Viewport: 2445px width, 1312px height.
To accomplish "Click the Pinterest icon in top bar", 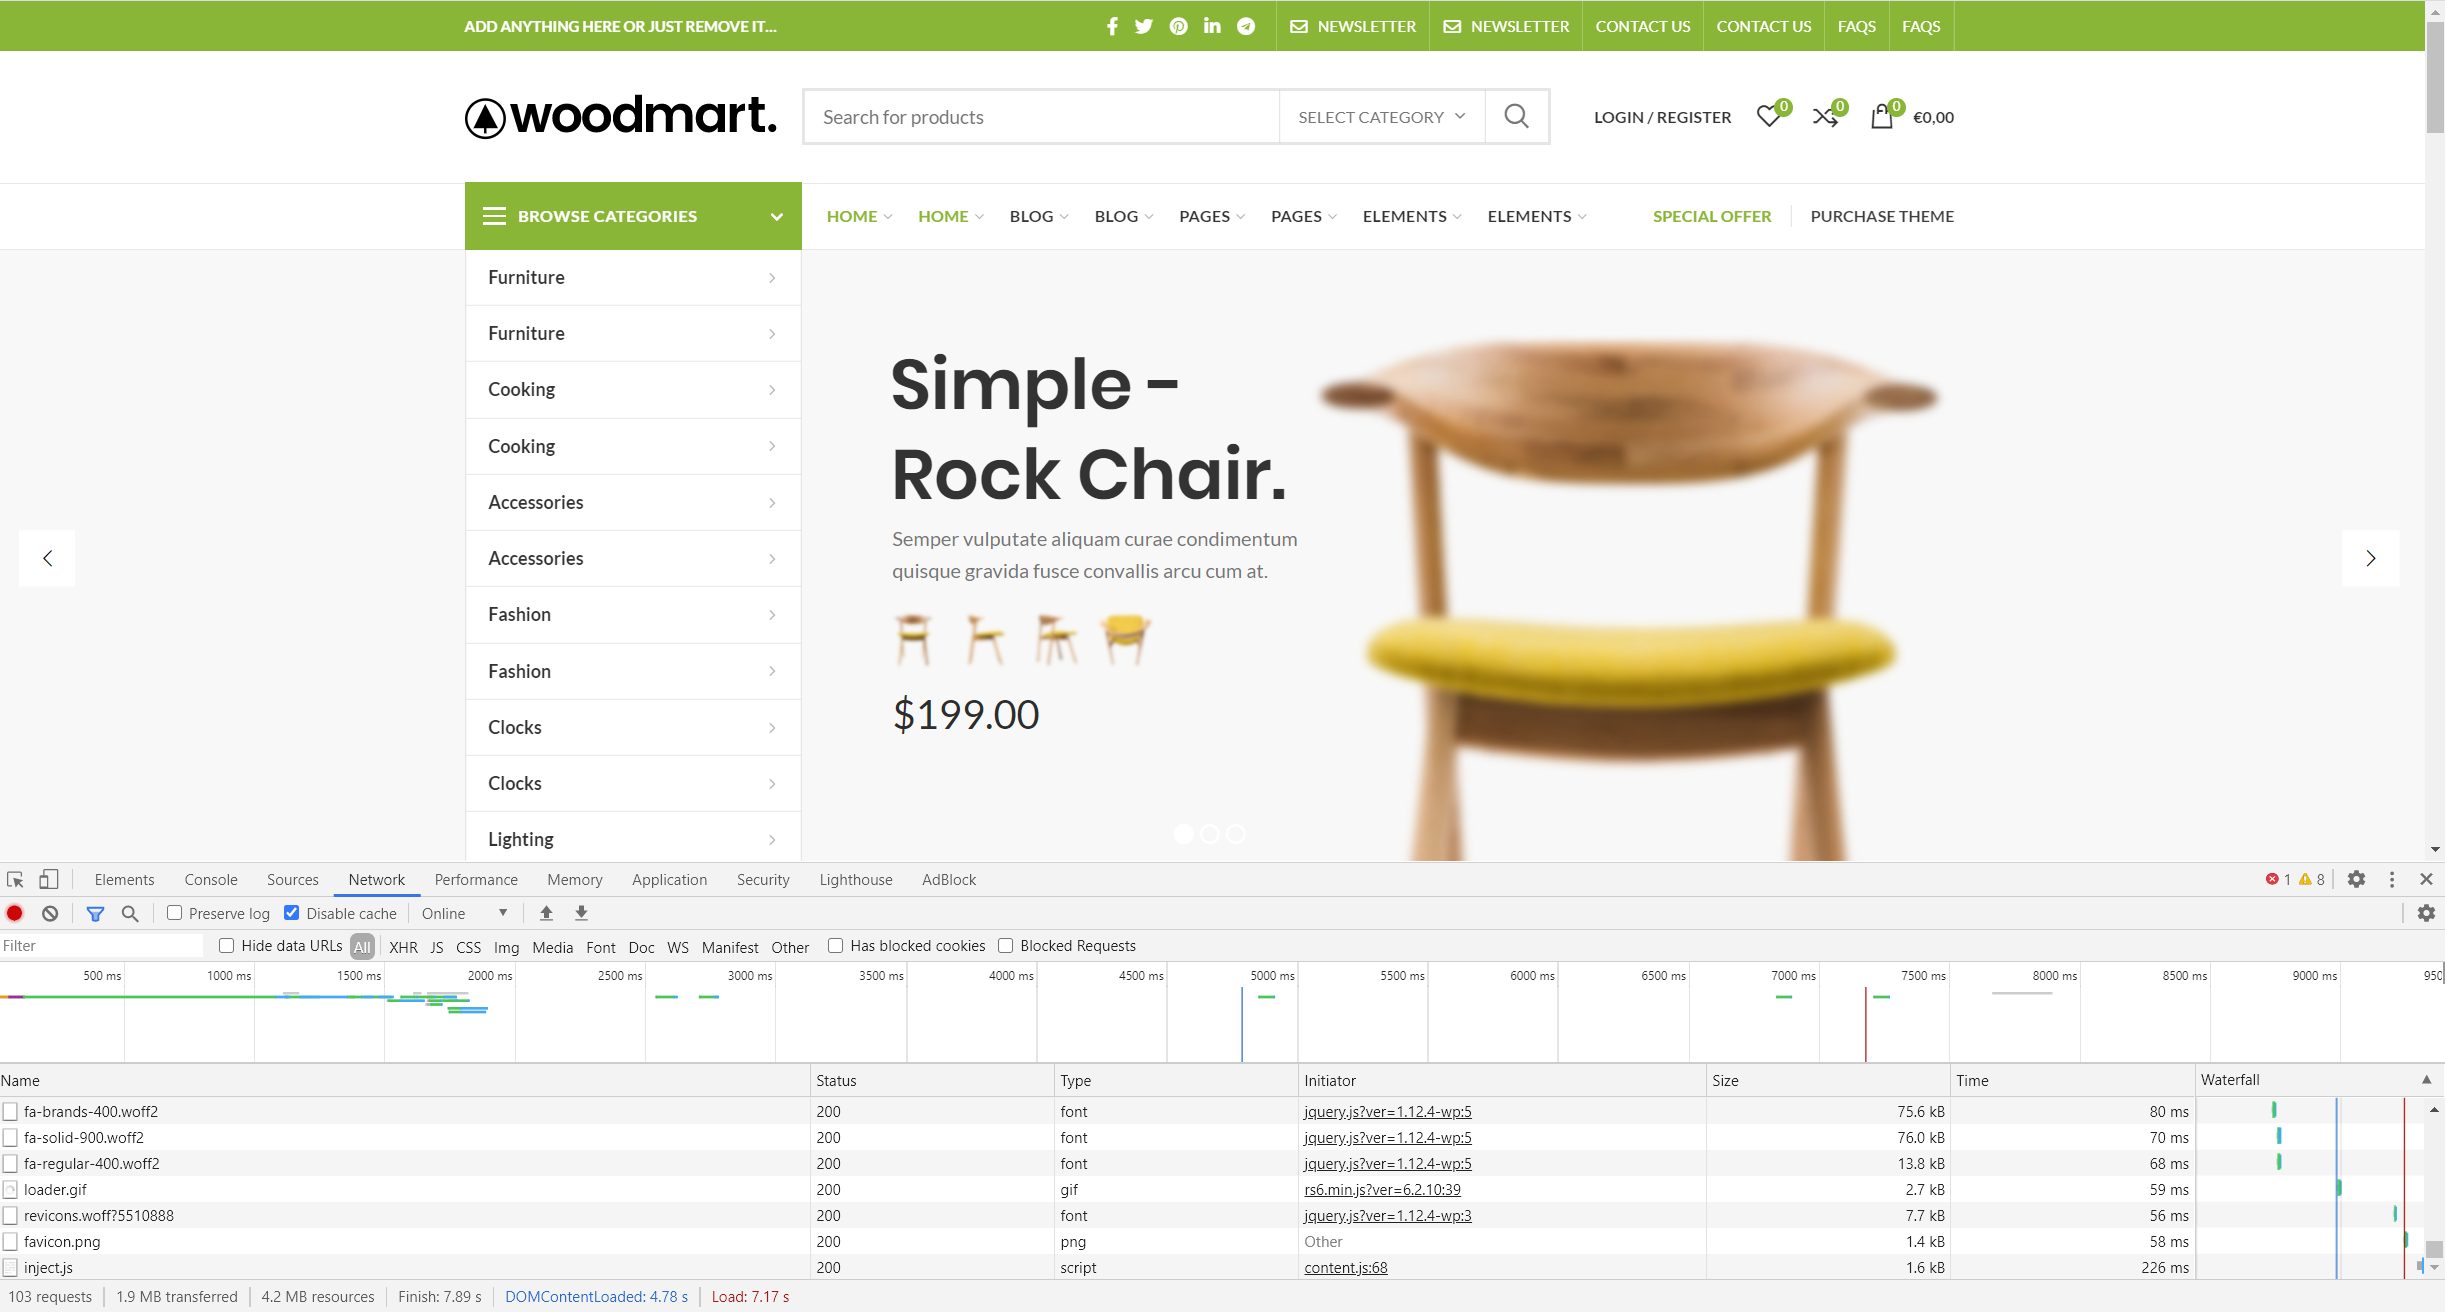I will coord(1178,26).
